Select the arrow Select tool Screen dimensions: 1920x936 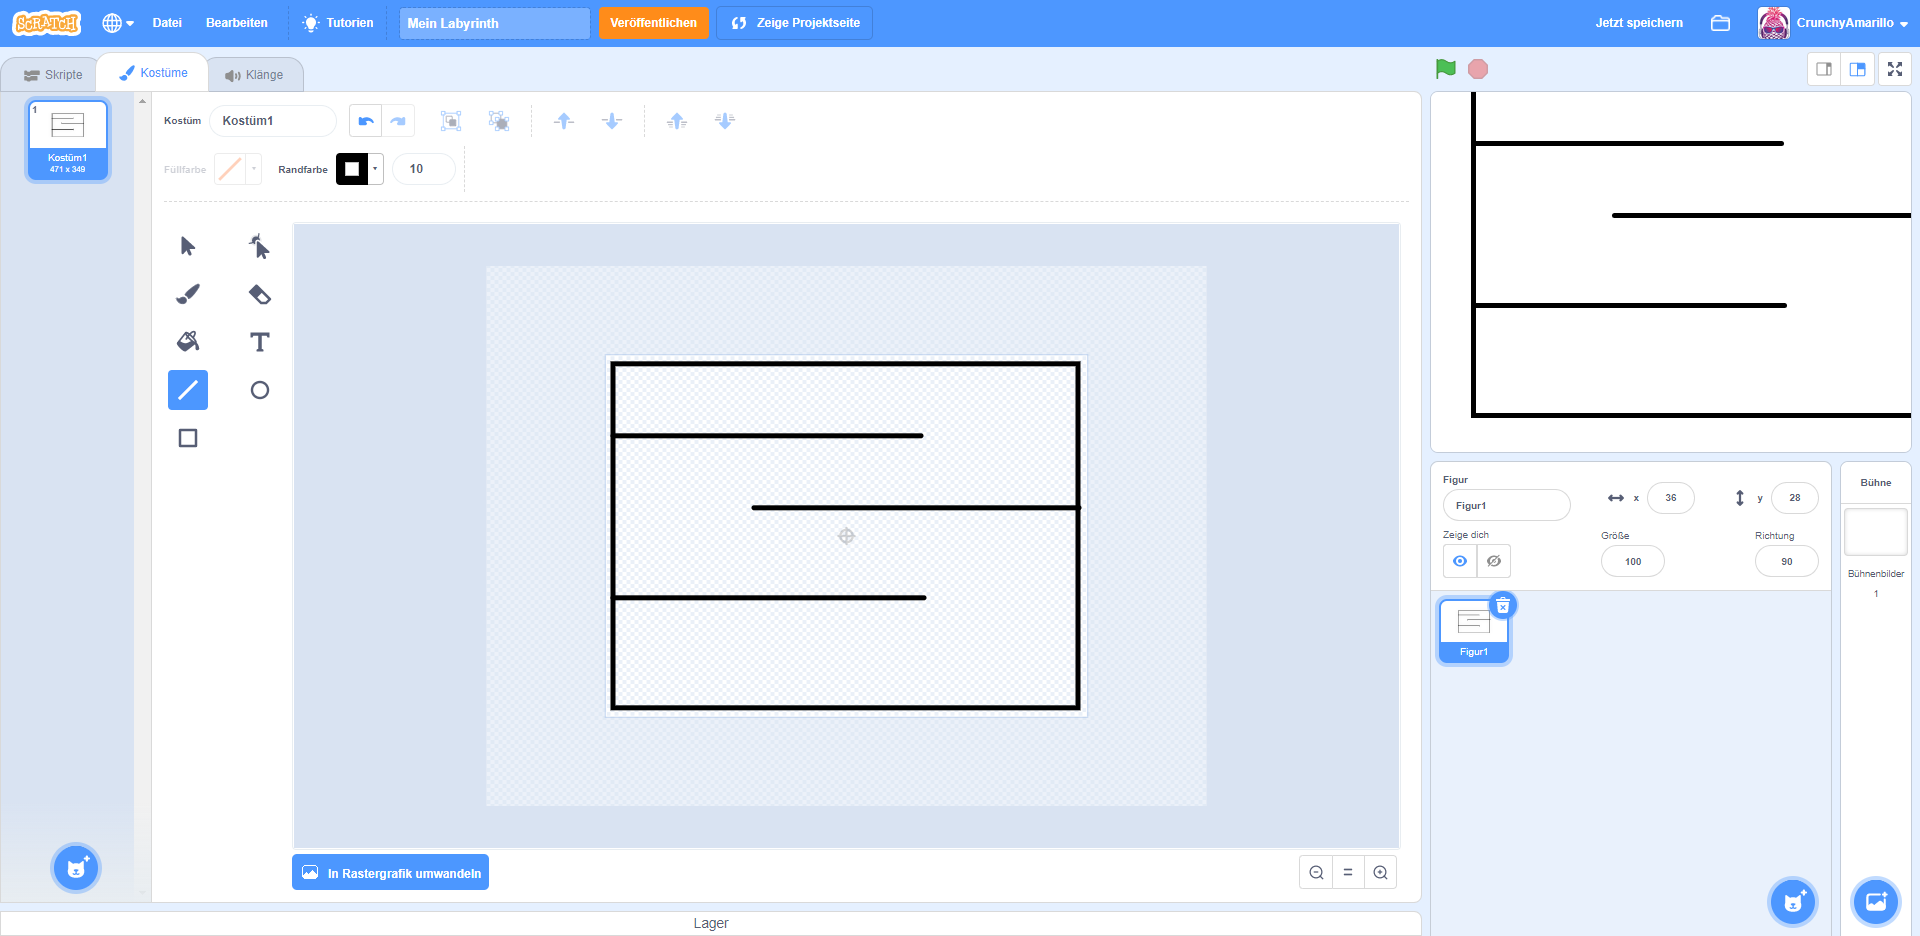tap(187, 246)
